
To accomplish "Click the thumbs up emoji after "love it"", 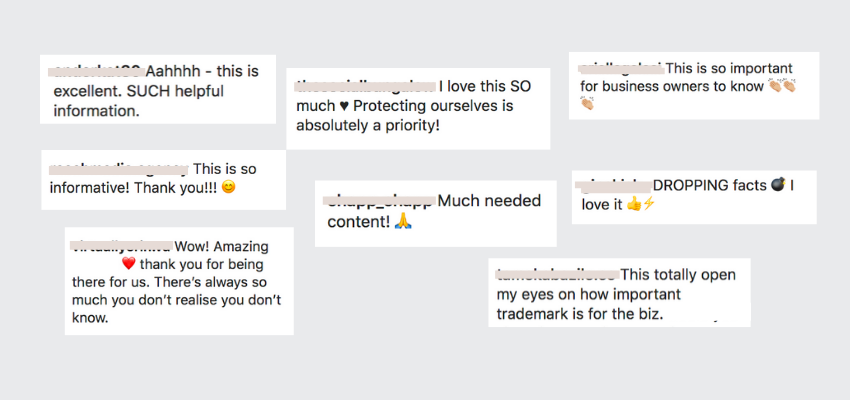I will point(633,206).
